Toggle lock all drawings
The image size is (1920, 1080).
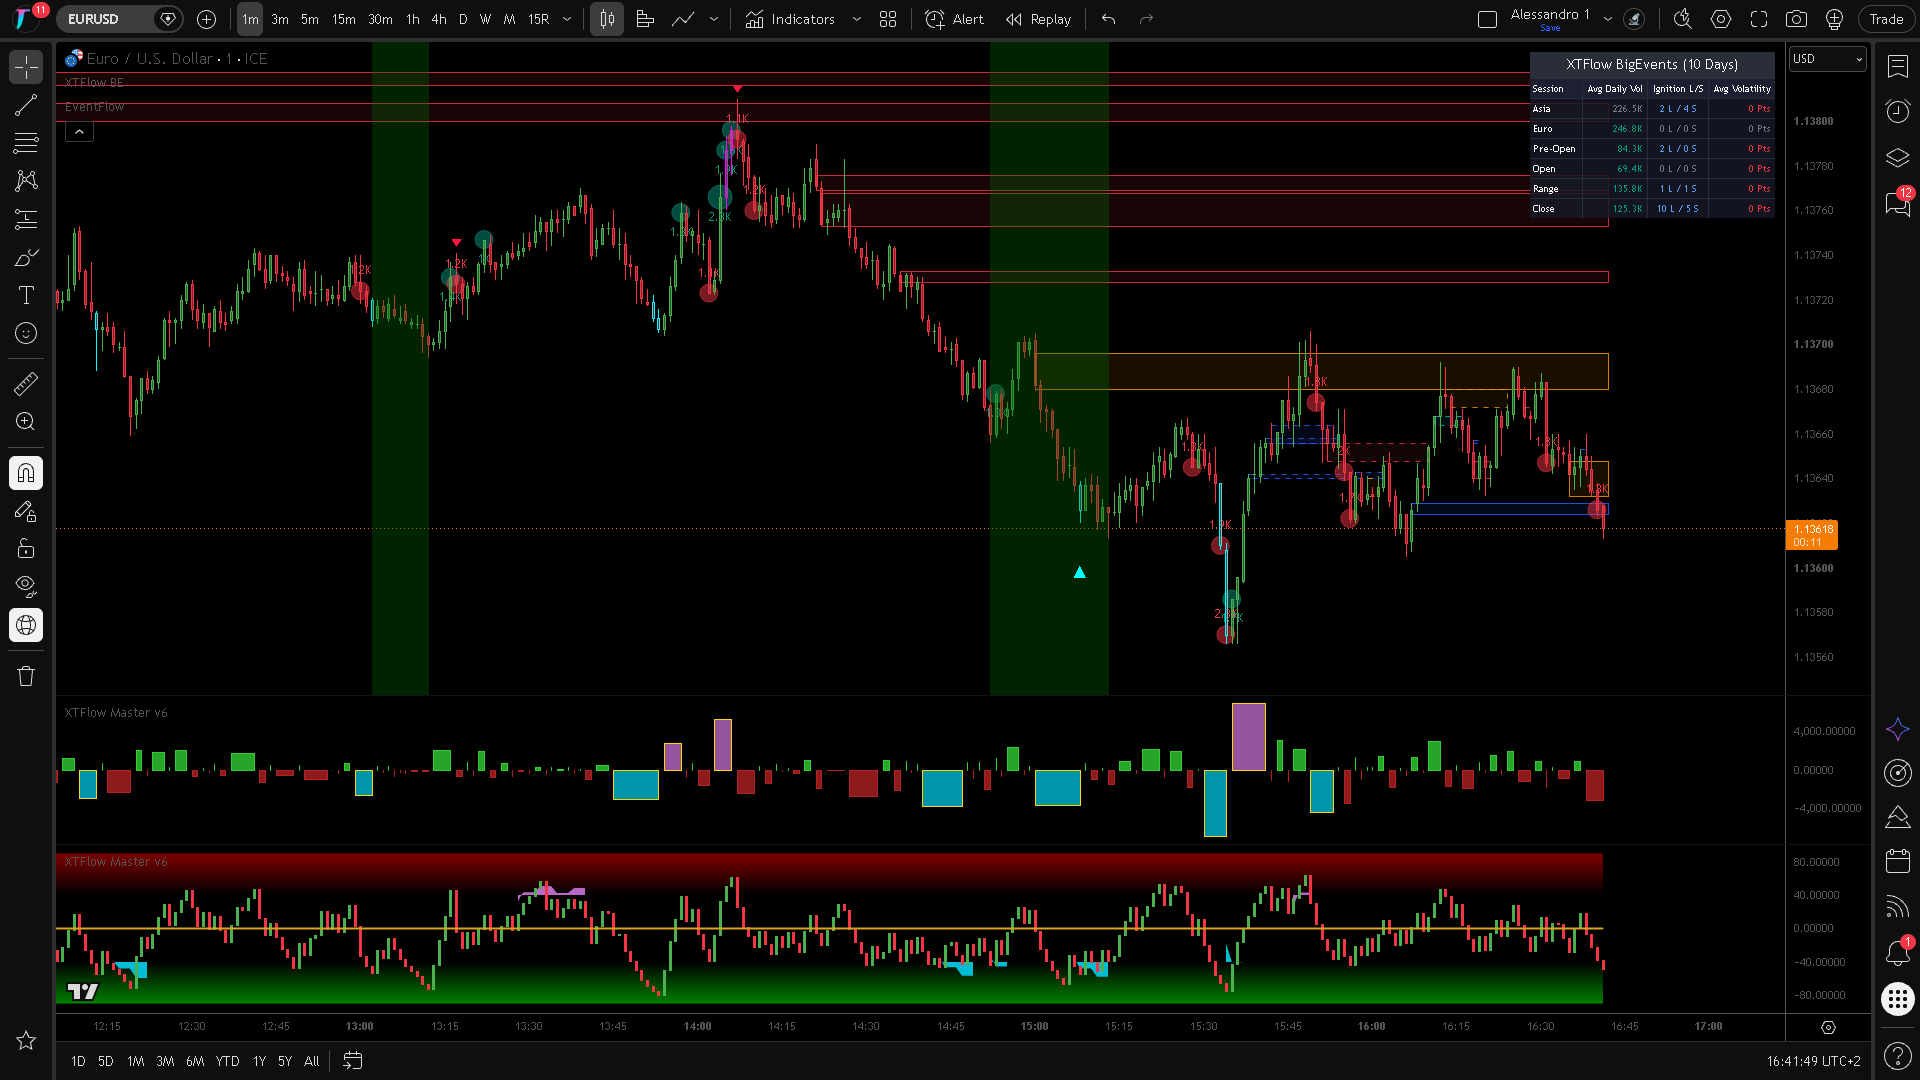tap(26, 549)
